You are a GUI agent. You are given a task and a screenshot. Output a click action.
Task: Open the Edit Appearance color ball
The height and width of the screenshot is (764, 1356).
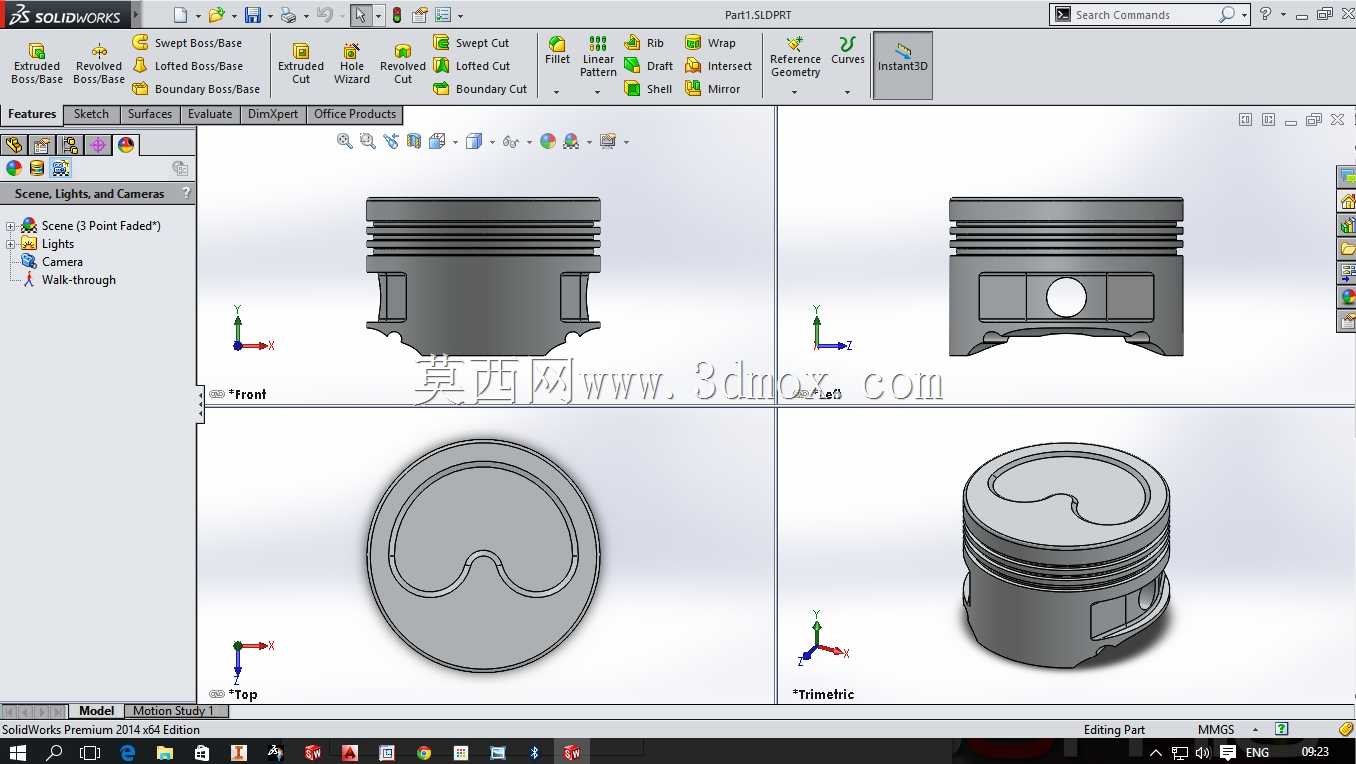(x=548, y=142)
